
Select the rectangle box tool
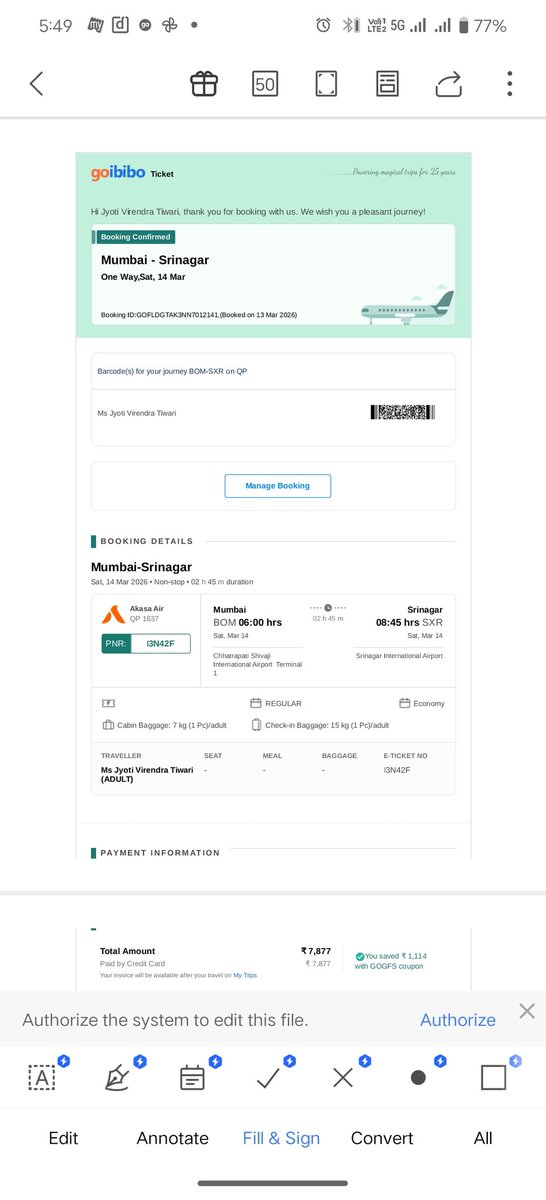493,1077
